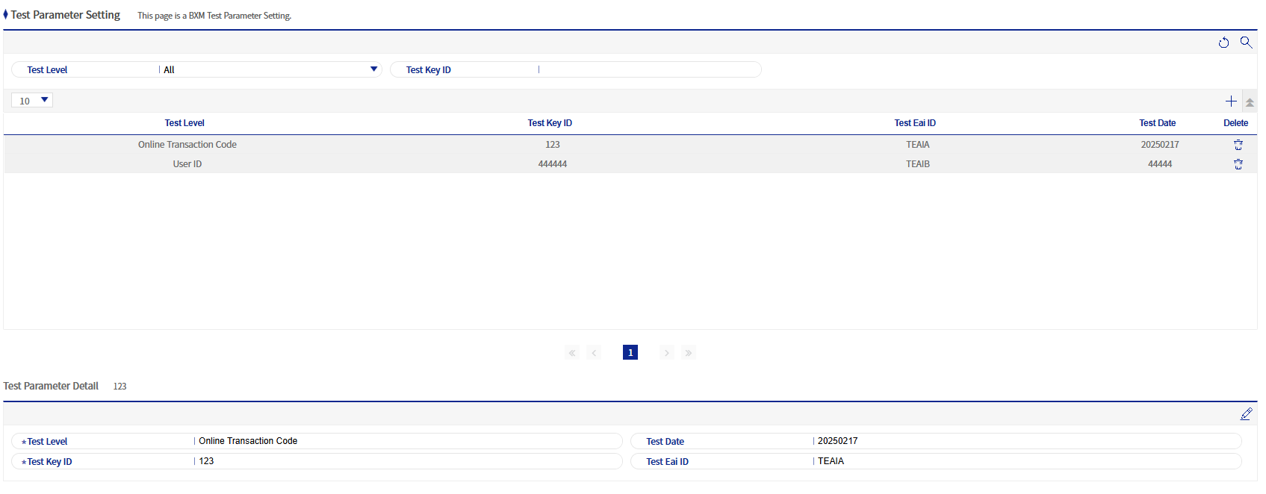Viewport: 1266px width, 494px height.
Task: Click the Test Eai ID detail field
Action: coord(1025,462)
